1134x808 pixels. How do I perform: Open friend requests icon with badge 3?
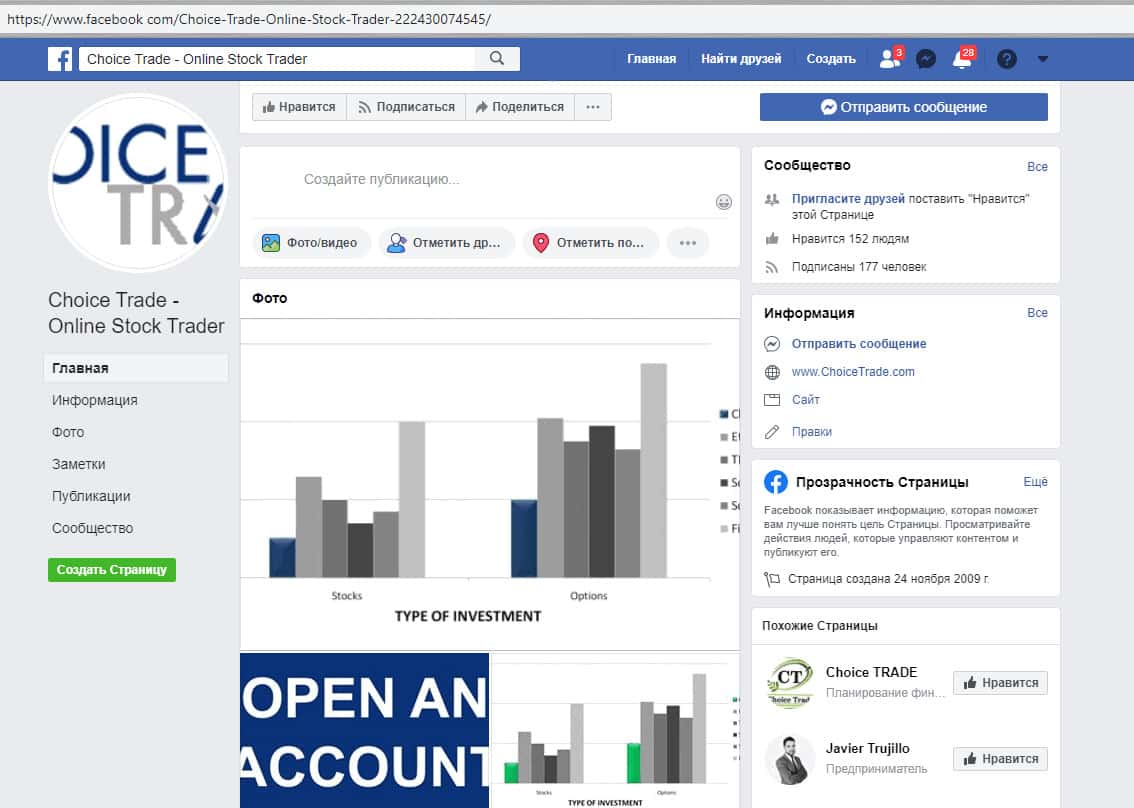(x=890, y=58)
